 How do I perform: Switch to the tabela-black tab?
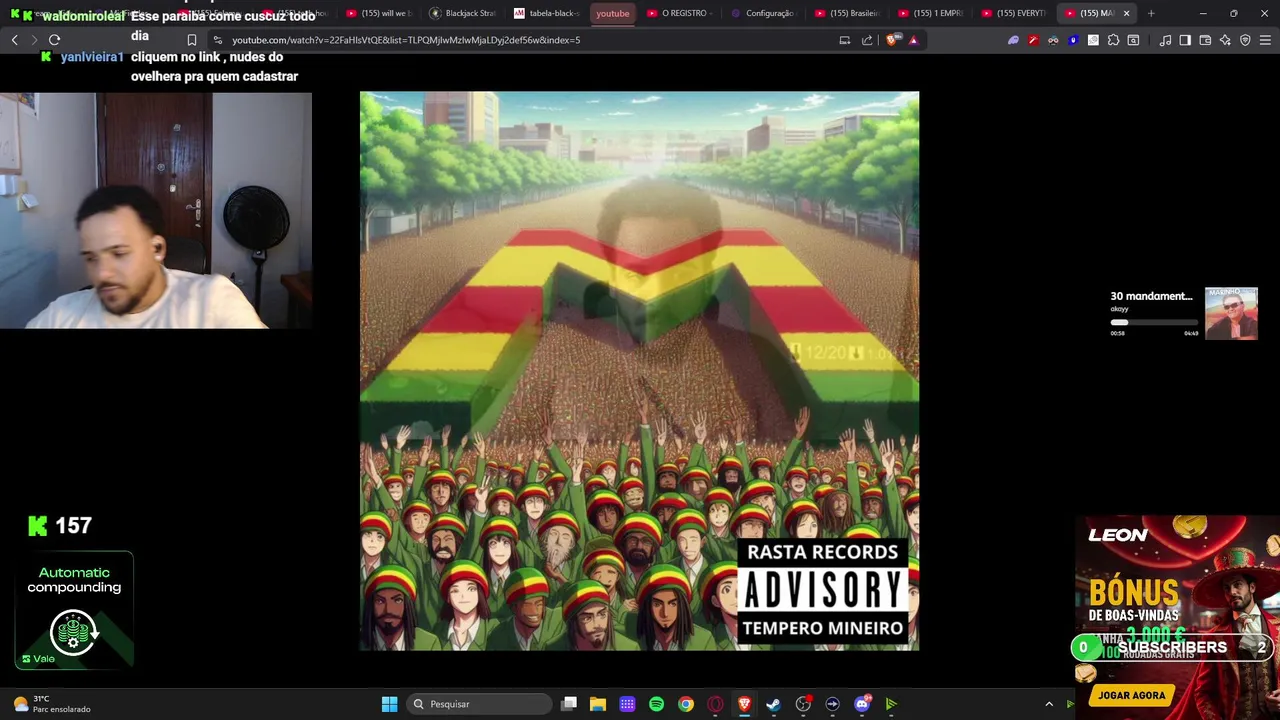click(x=546, y=13)
